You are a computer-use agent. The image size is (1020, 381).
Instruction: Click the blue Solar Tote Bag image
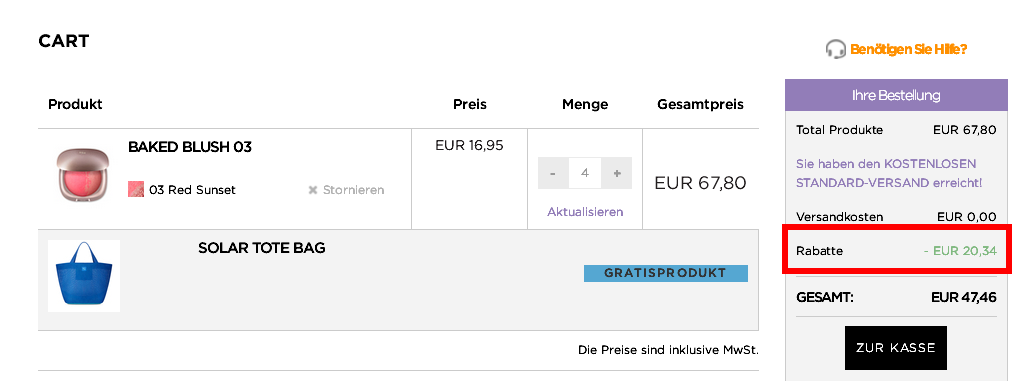point(84,276)
